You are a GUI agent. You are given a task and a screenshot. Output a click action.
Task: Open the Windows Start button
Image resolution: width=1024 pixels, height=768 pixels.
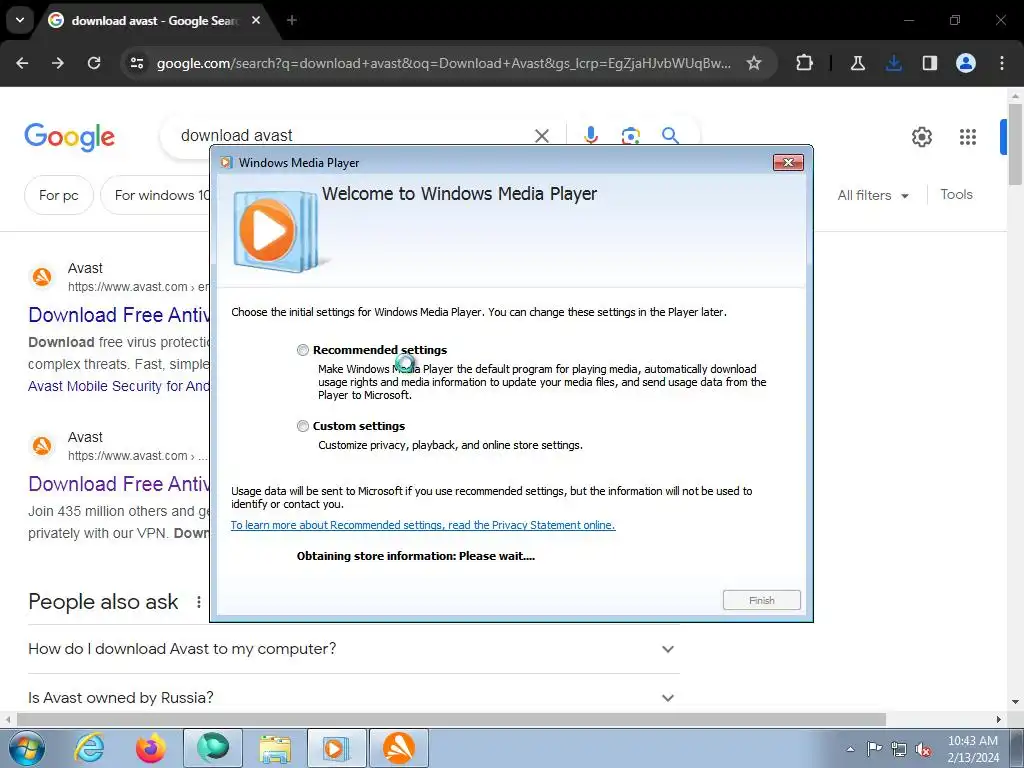pyautogui.click(x=27, y=748)
